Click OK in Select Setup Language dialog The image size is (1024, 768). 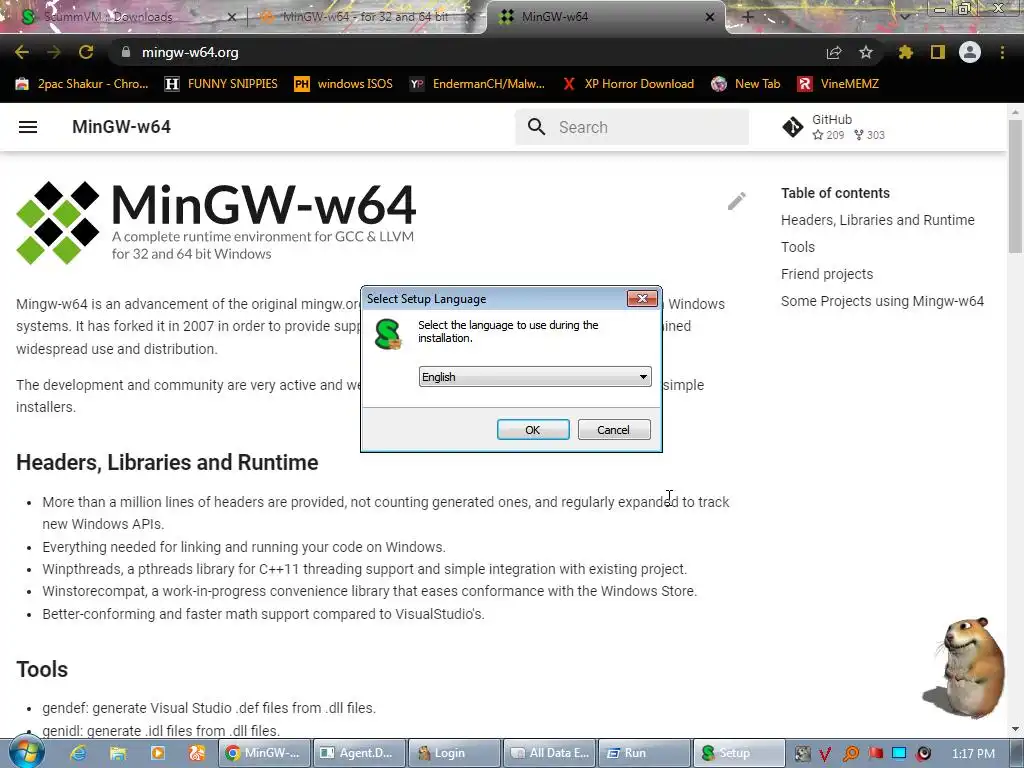533,430
